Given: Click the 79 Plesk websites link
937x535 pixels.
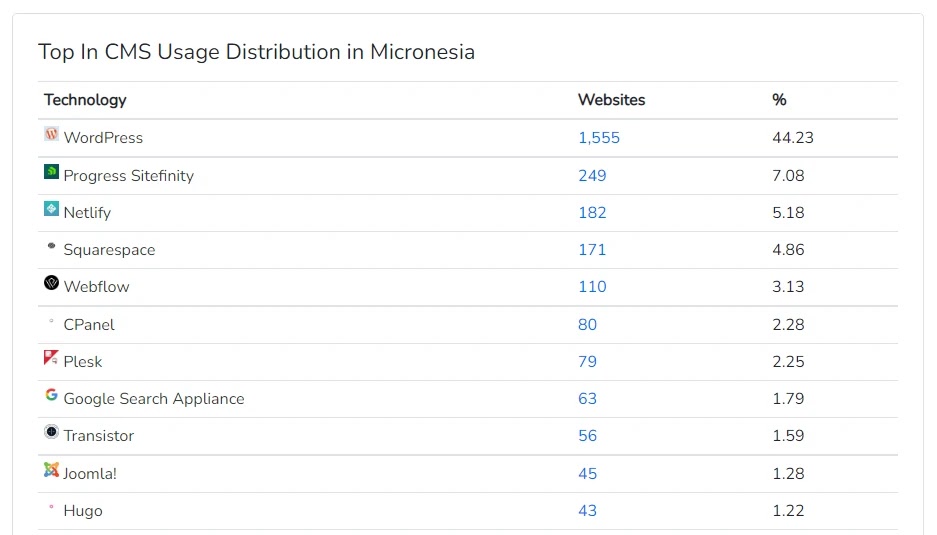Looking at the screenshot, I should [587, 362].
